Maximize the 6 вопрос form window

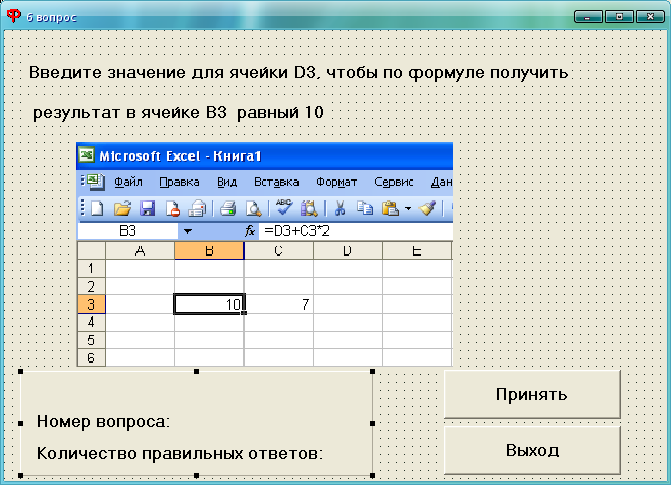619,17
